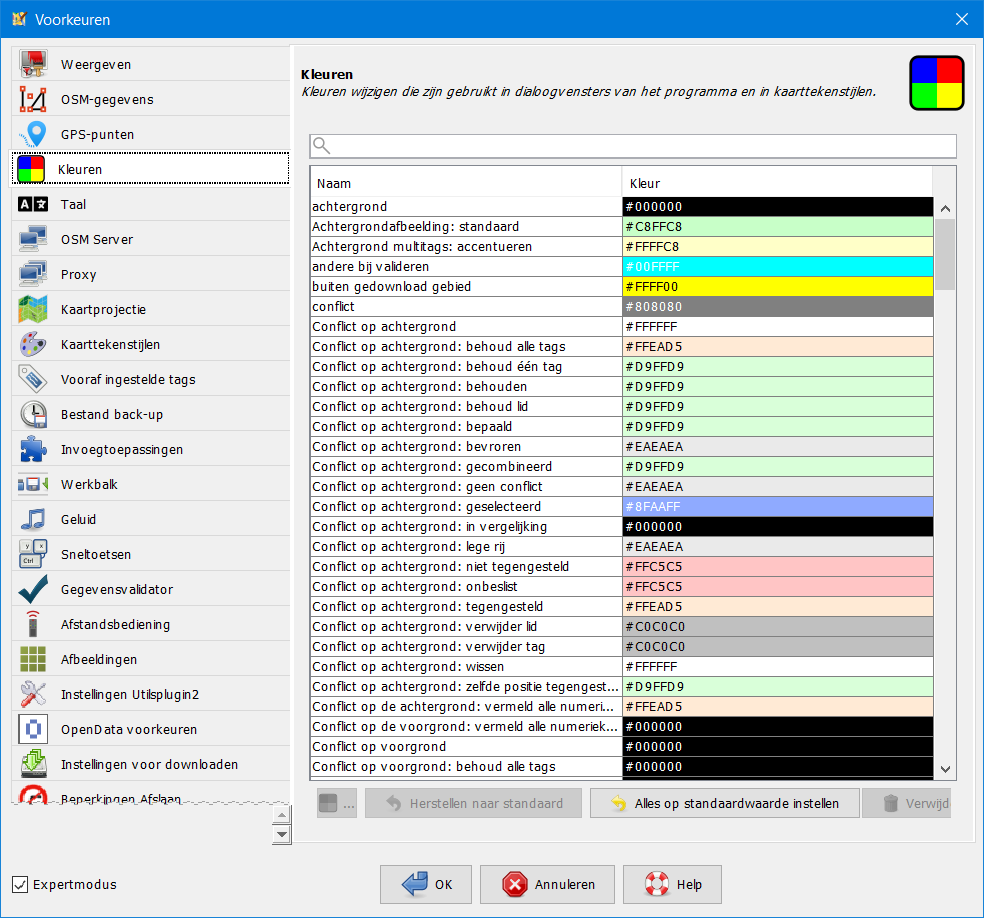Screen dimensions: 984x918
Task: Click the Geluid music note icon
Action: 33,519
